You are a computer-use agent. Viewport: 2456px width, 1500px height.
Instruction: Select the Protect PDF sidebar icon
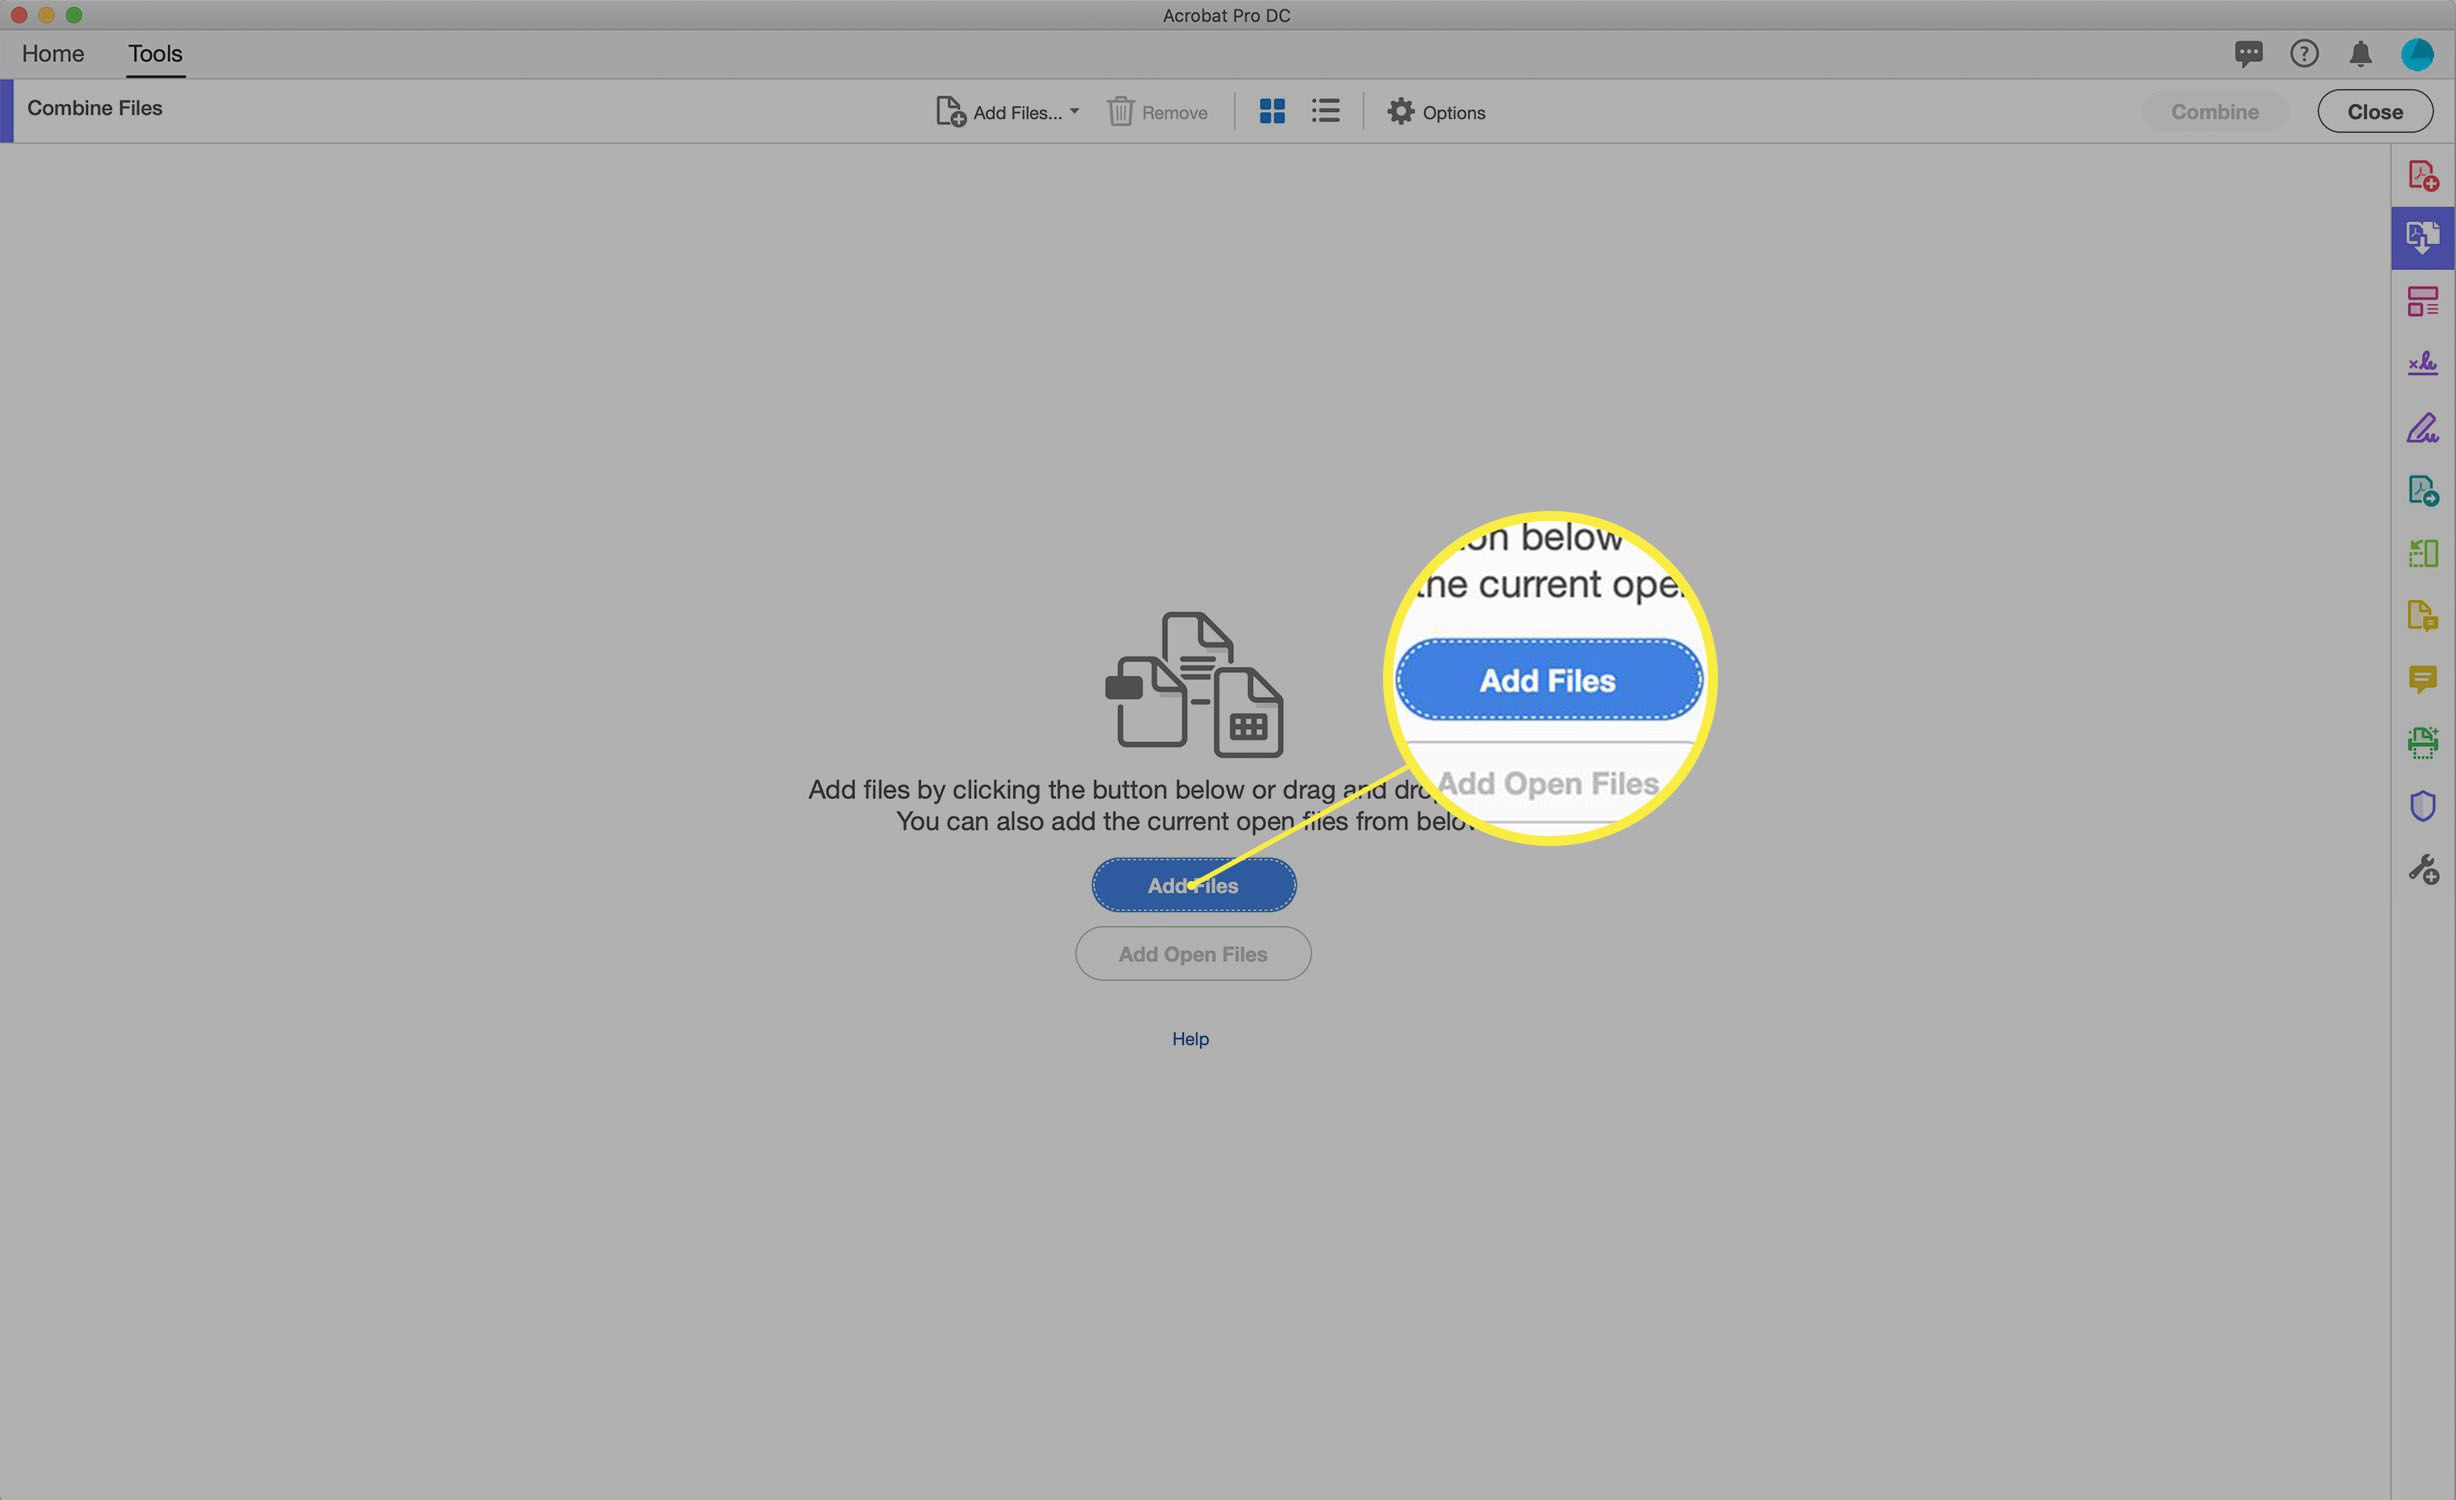(2424, 805)
